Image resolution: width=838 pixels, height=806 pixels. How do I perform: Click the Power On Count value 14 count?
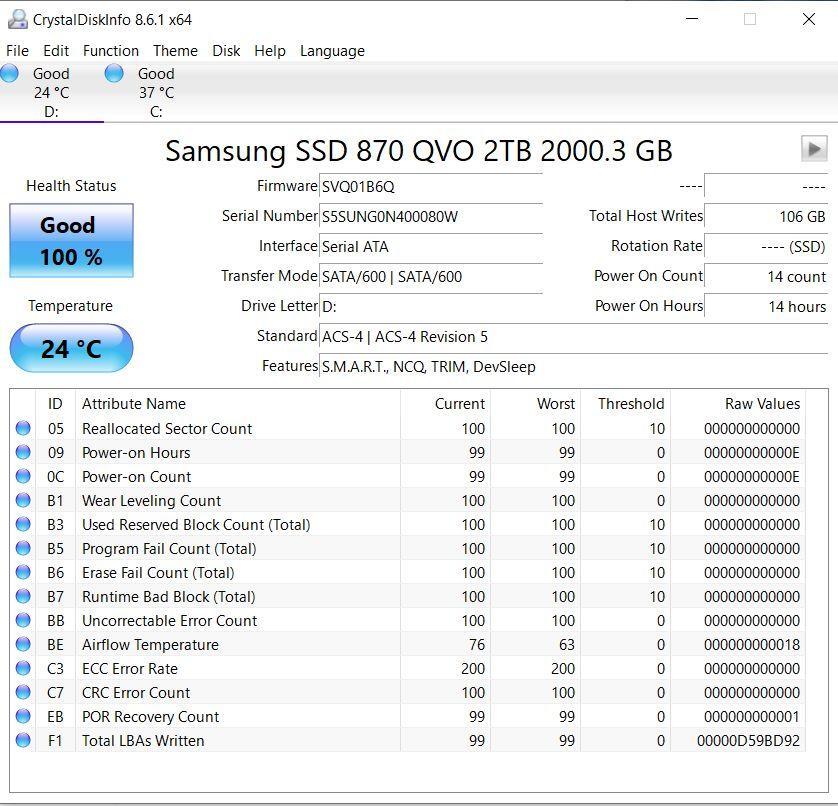(766, 276)
